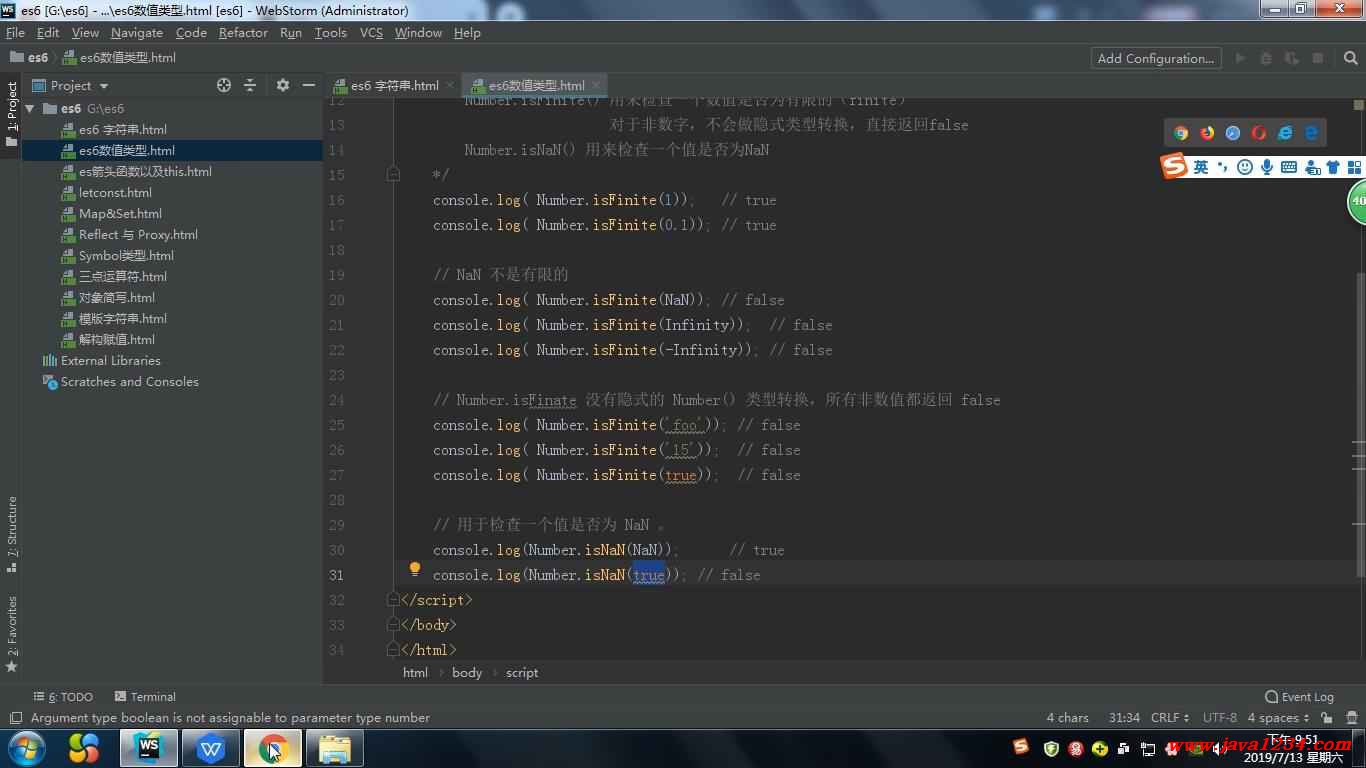The width and height of the screenshot is (1366, 768).
Task: Fold the comment block at line 15
Action: pos(393,174)
